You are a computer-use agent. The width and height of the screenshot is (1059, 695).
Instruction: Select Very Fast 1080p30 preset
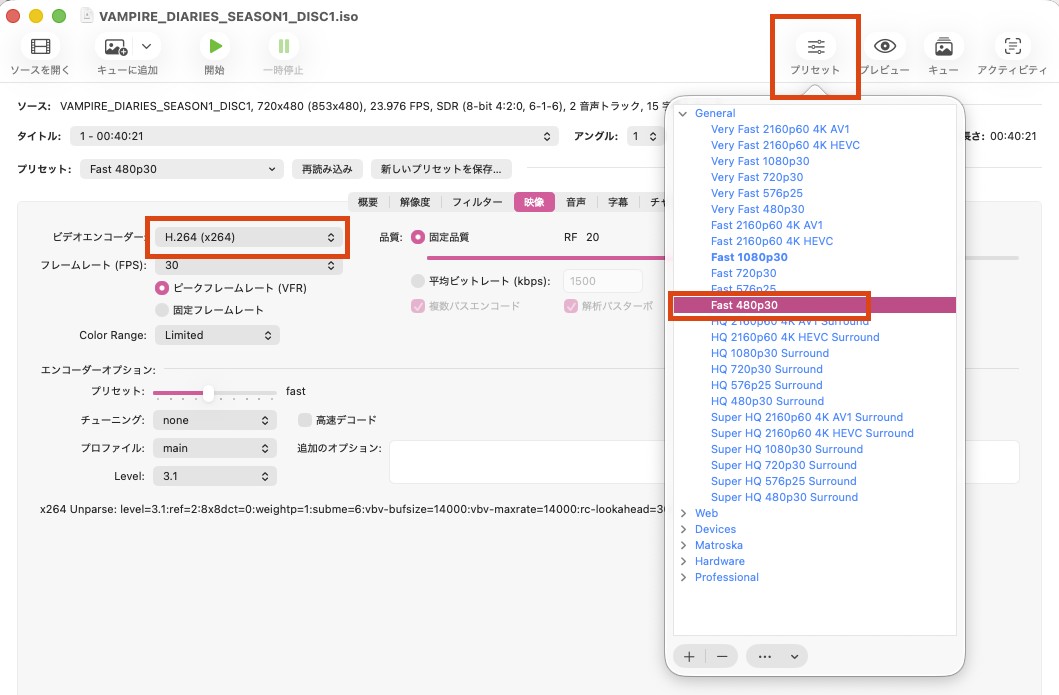coord(760,161)
